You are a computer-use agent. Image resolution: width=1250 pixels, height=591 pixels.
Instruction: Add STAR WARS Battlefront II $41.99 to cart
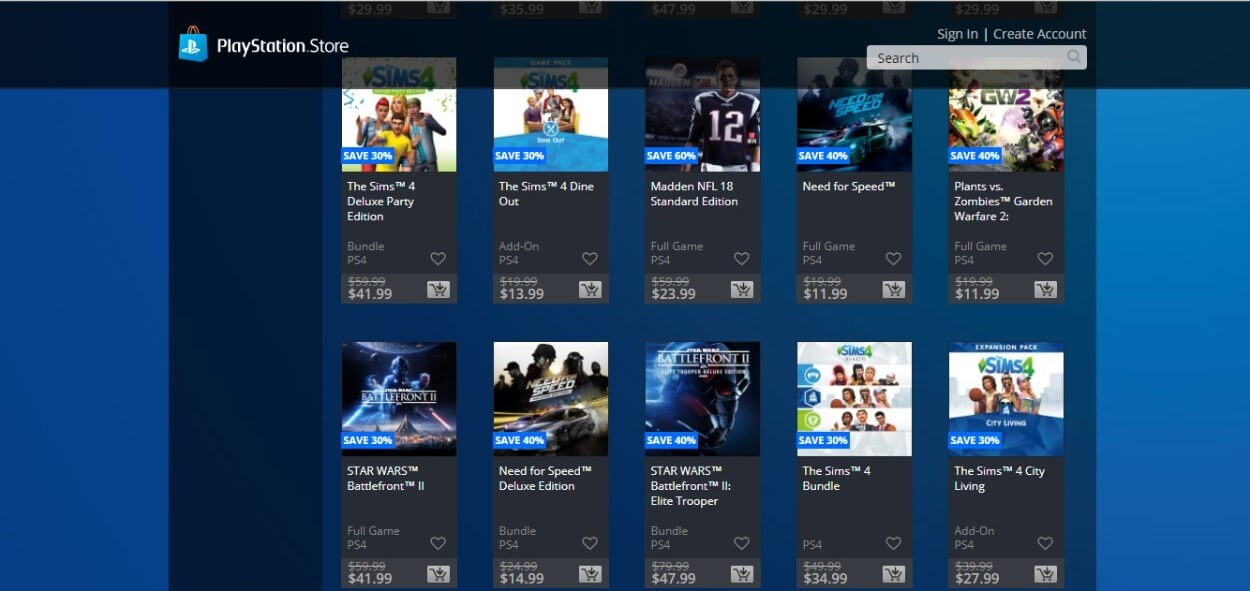[438, 575]
